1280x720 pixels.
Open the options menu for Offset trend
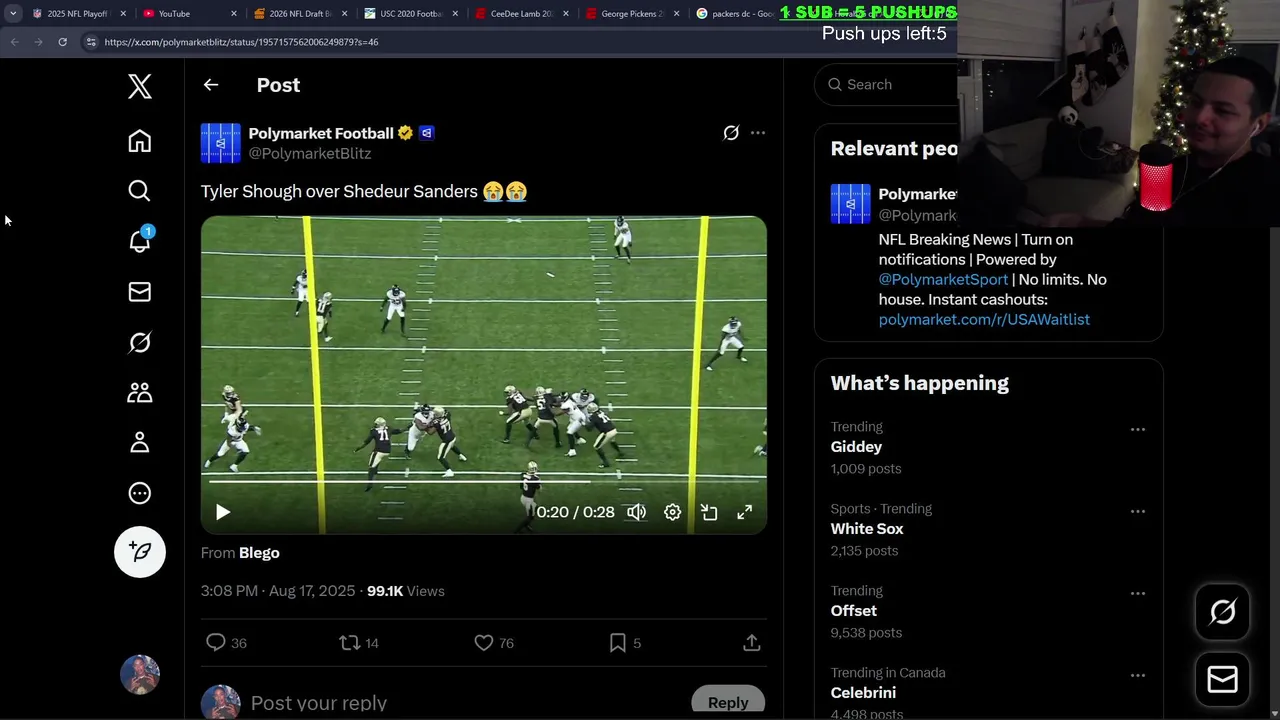[1138, 593]
